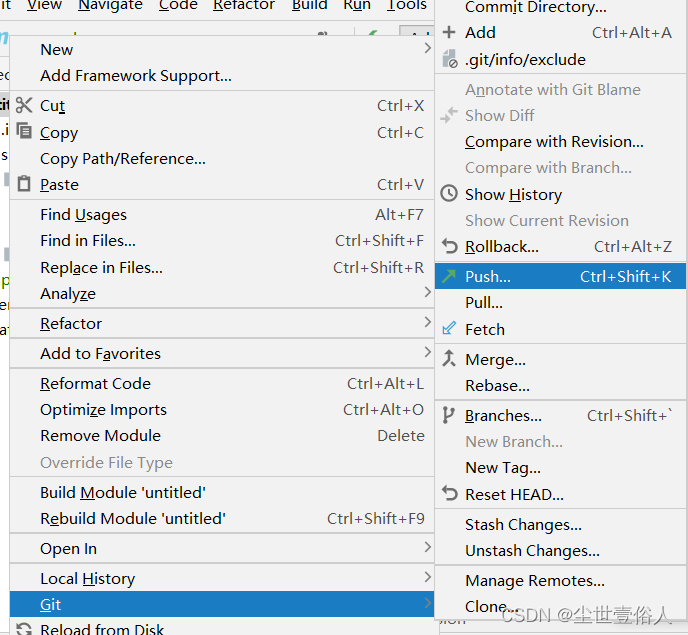Viewport: 688px width, 635px height.
Task: Click the blue Fetch arrow icon
Action: point(449,328)
